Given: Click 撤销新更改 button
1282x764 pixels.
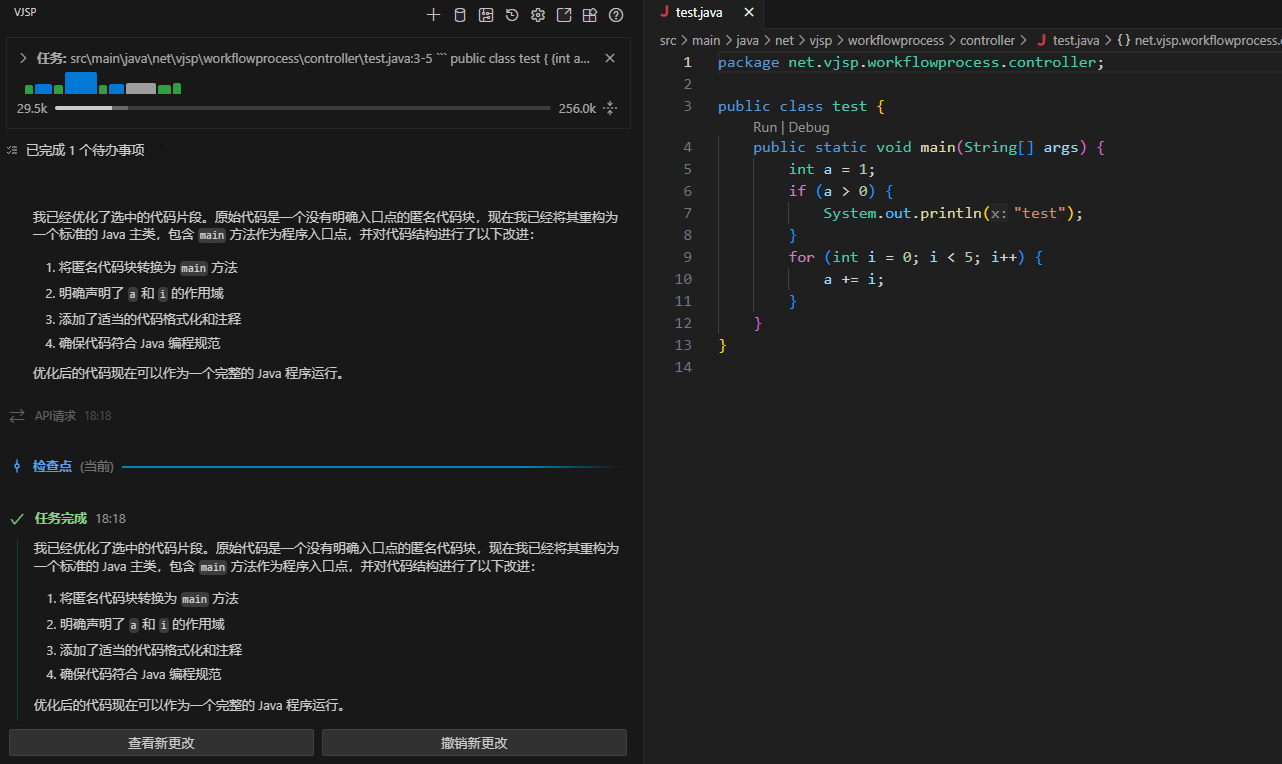Looking at the screenshot, I should [x=474, y=743].
